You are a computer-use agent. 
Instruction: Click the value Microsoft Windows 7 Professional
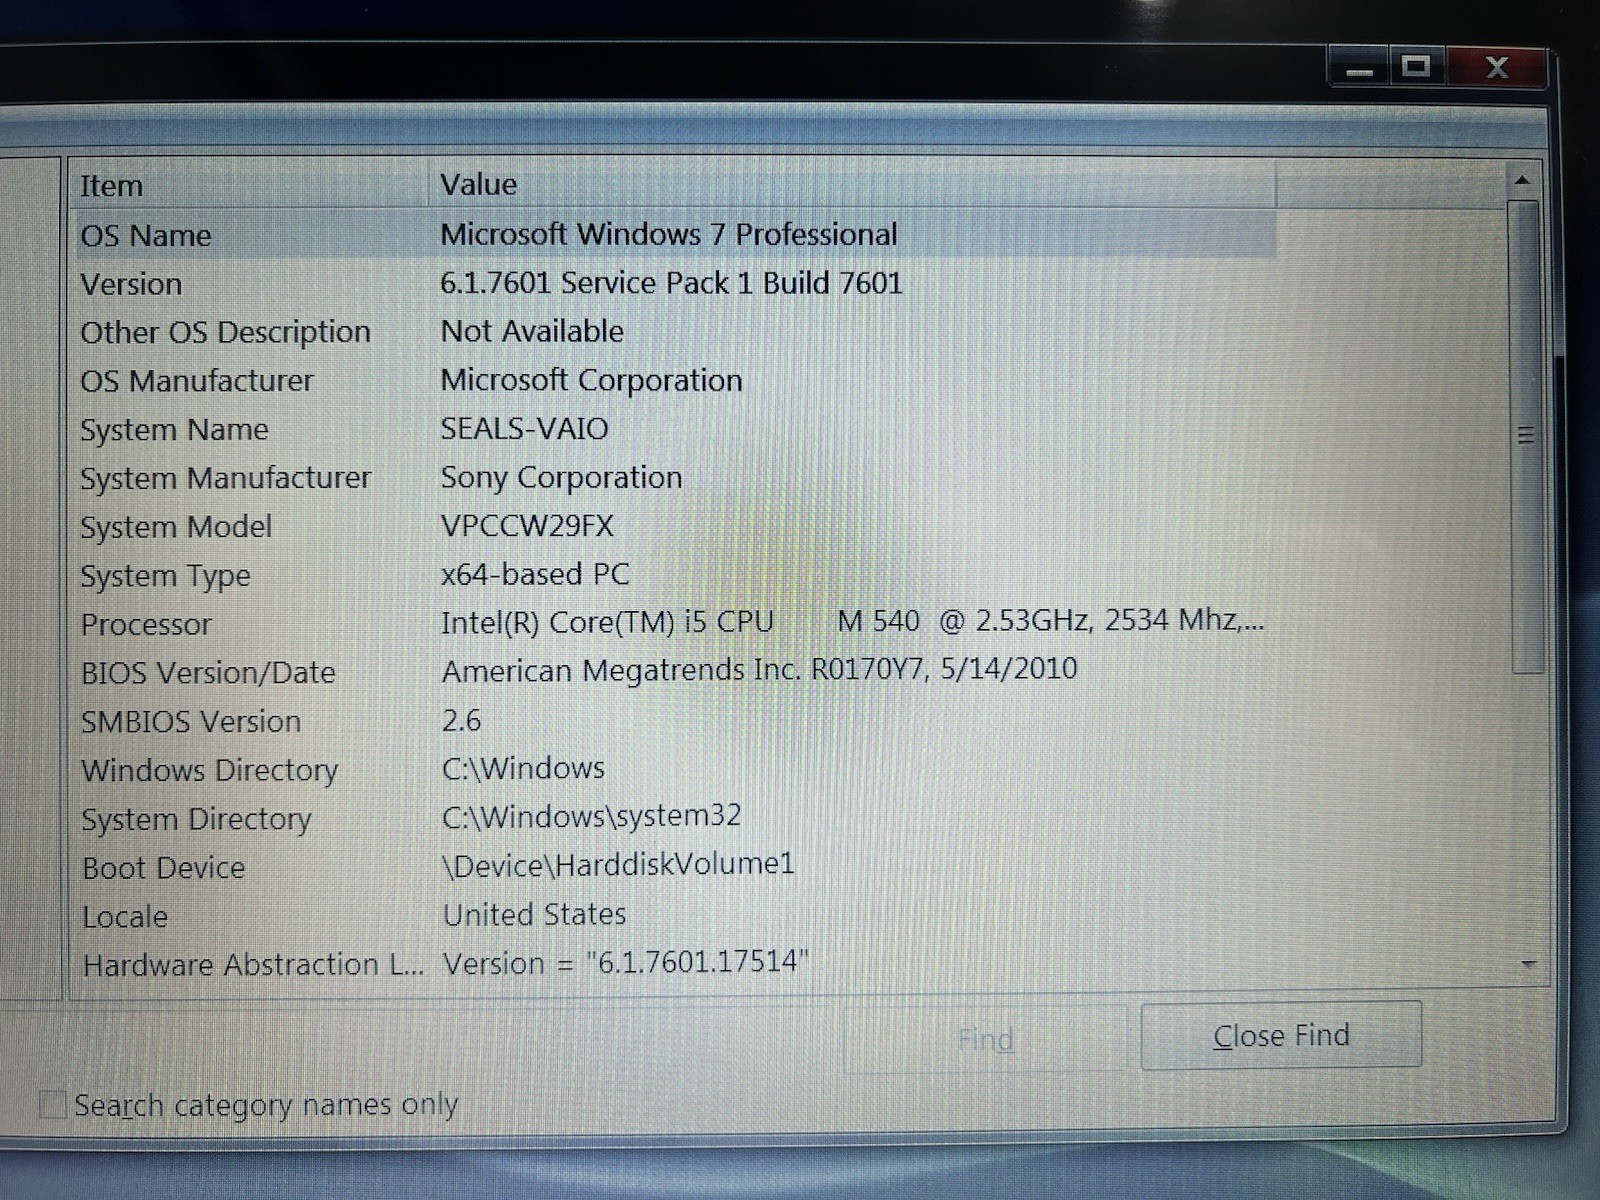tap(669, 234)
